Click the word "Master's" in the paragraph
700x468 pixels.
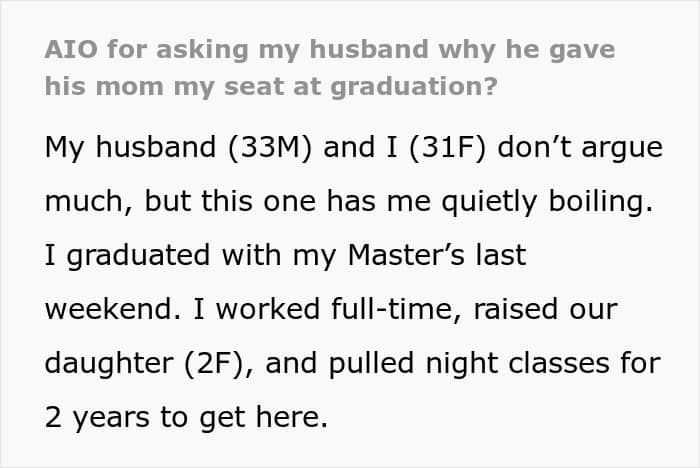coord(406,255)
